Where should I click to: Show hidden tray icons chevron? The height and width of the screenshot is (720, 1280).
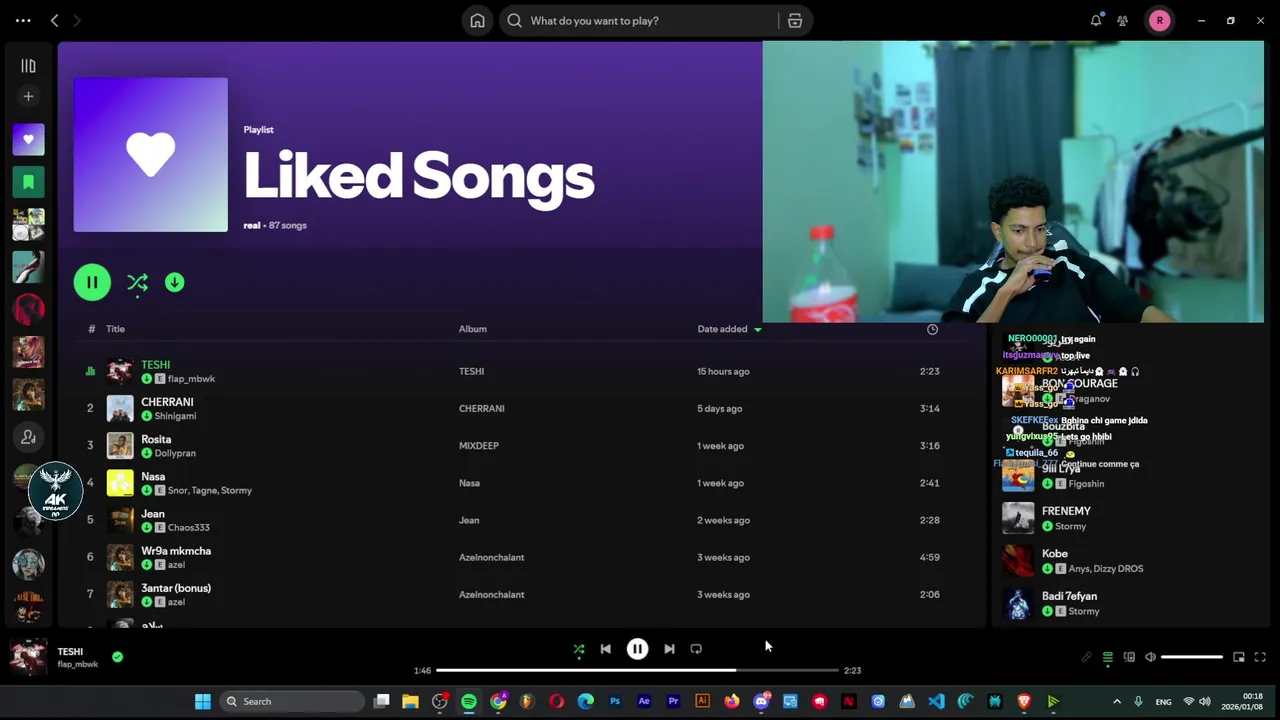pos(1117,701)
